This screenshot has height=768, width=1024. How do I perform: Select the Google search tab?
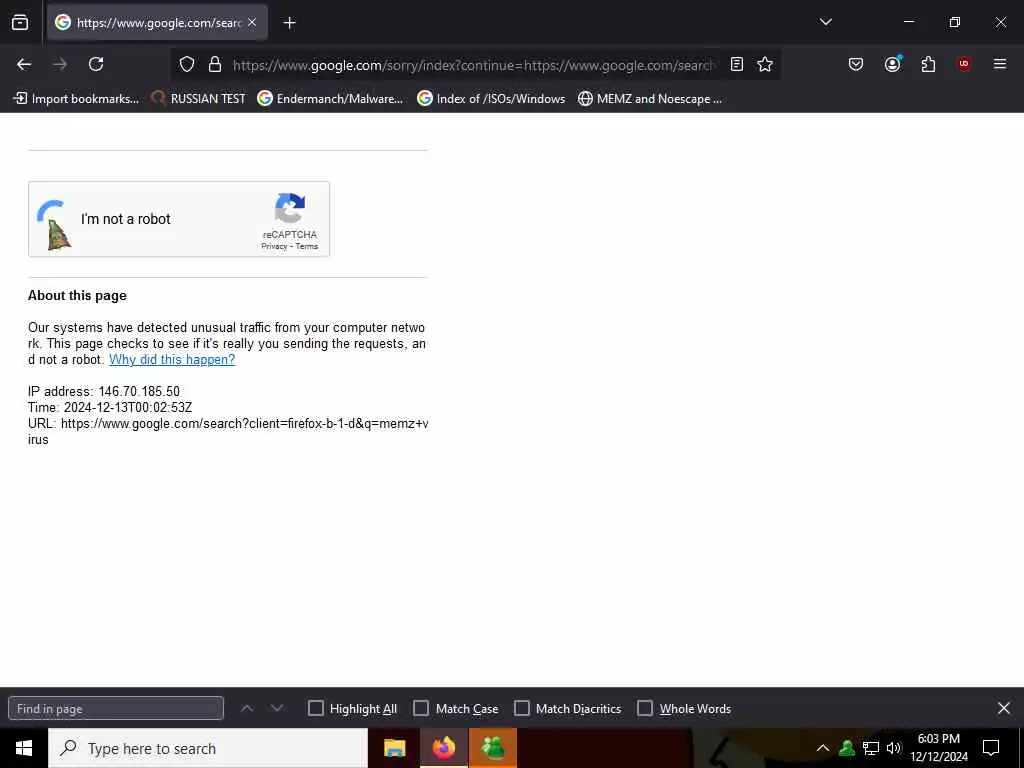pos(157,22)
